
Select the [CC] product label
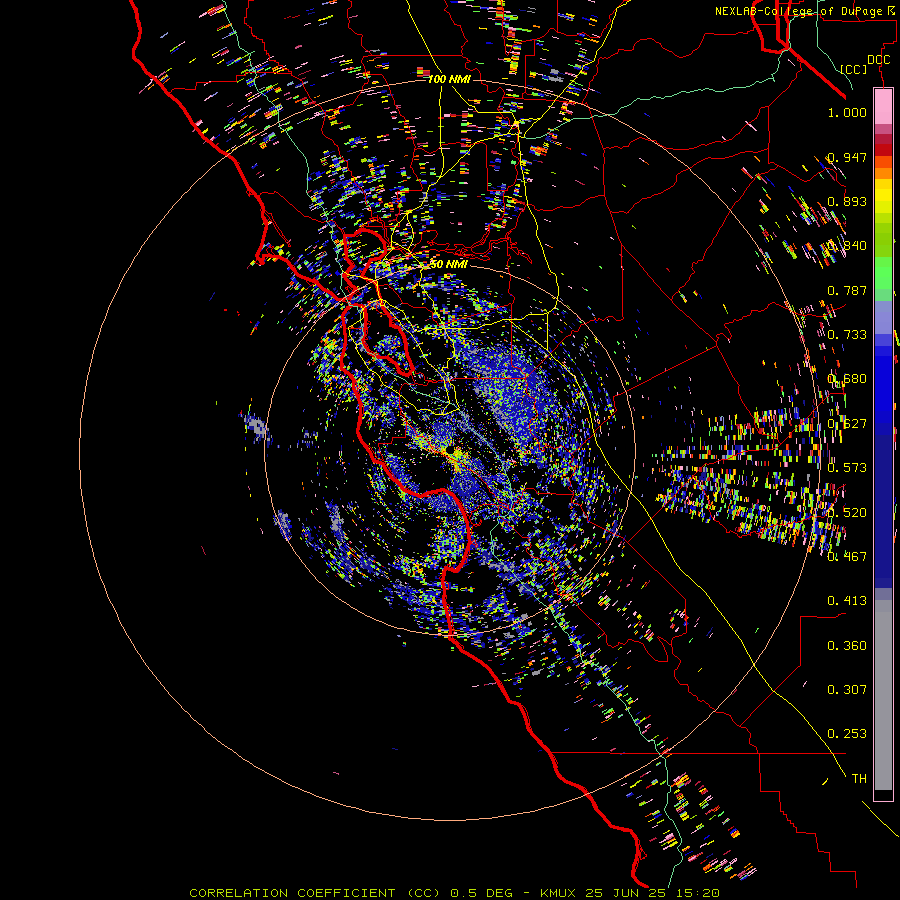click(x=854, y=69)
